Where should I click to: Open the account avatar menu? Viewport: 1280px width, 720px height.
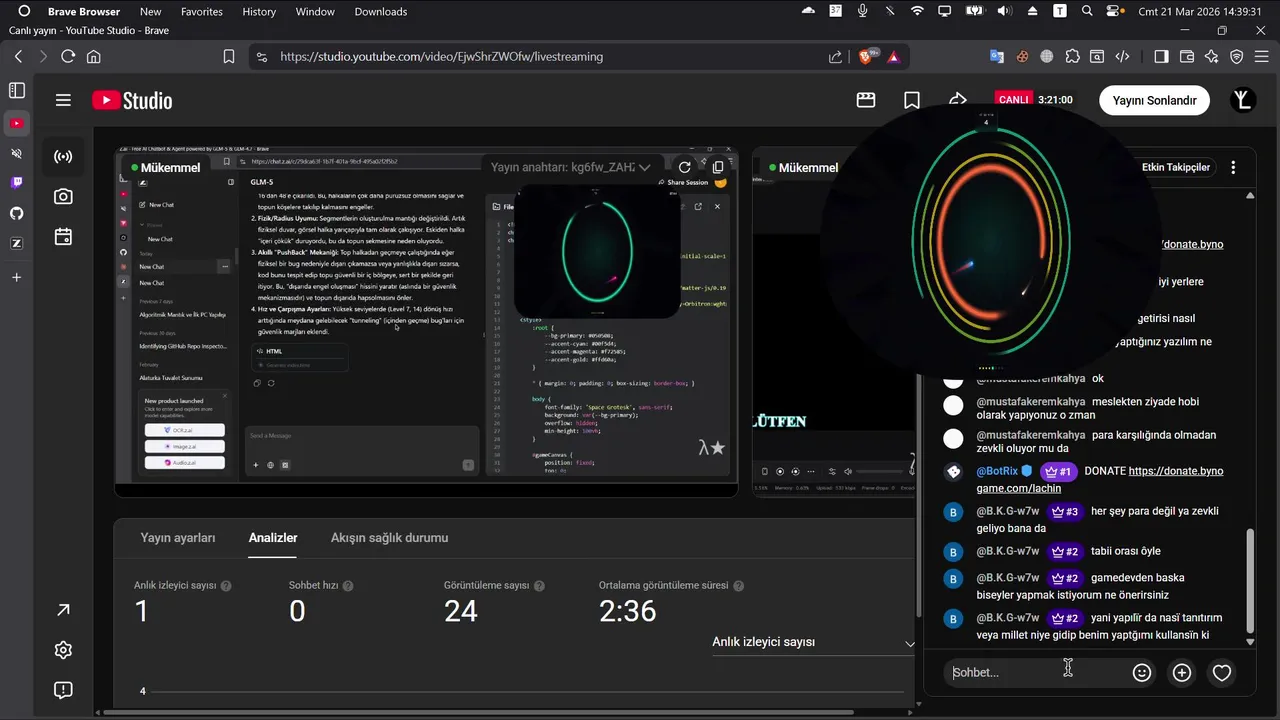click(x=1242, y=100)
